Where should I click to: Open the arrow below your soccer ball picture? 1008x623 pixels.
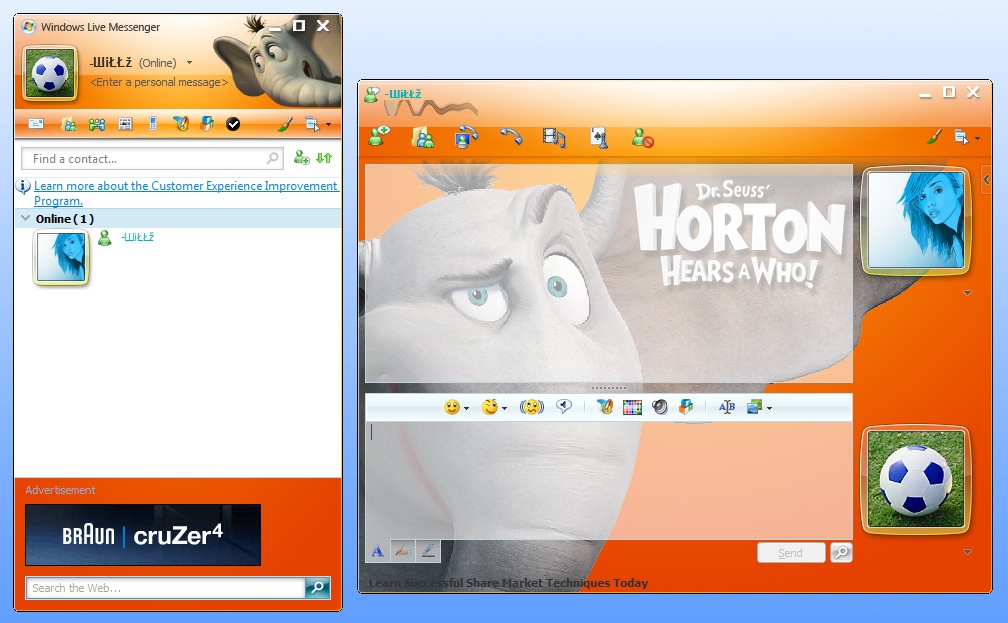pyautogui.click(x=968, y=552)
